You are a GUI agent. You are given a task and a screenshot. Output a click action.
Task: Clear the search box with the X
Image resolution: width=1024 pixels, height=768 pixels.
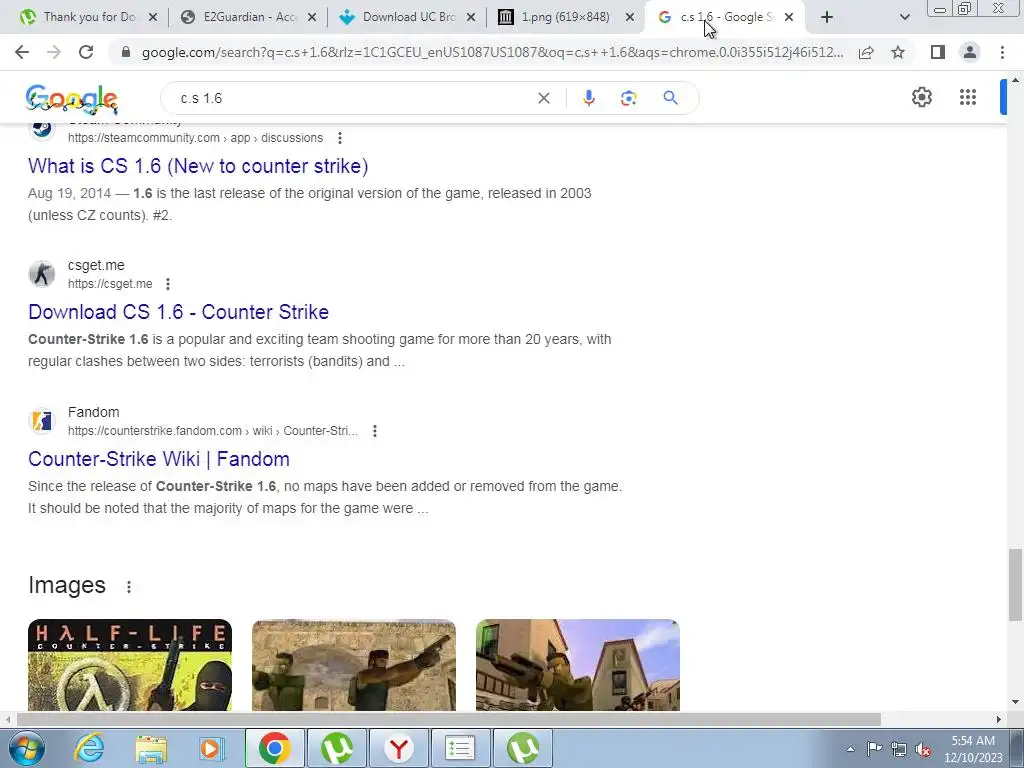coord(544,98)
